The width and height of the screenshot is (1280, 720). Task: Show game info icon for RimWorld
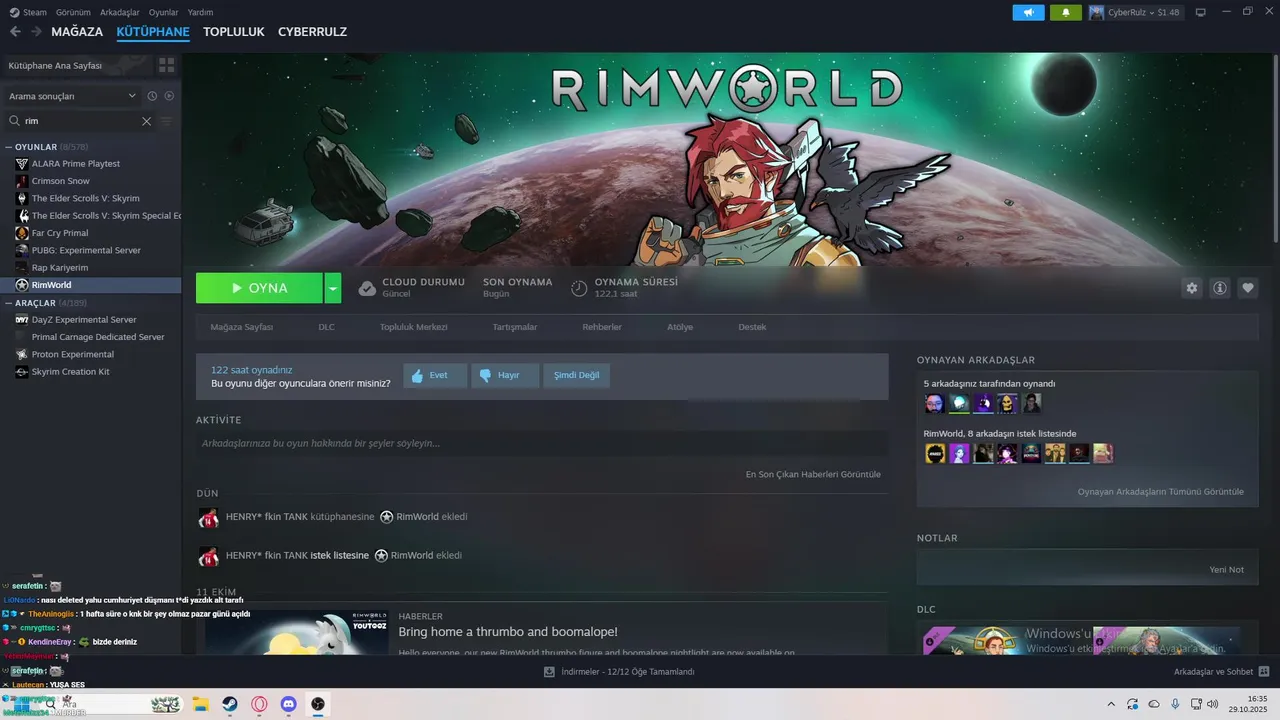[1219, 288]
